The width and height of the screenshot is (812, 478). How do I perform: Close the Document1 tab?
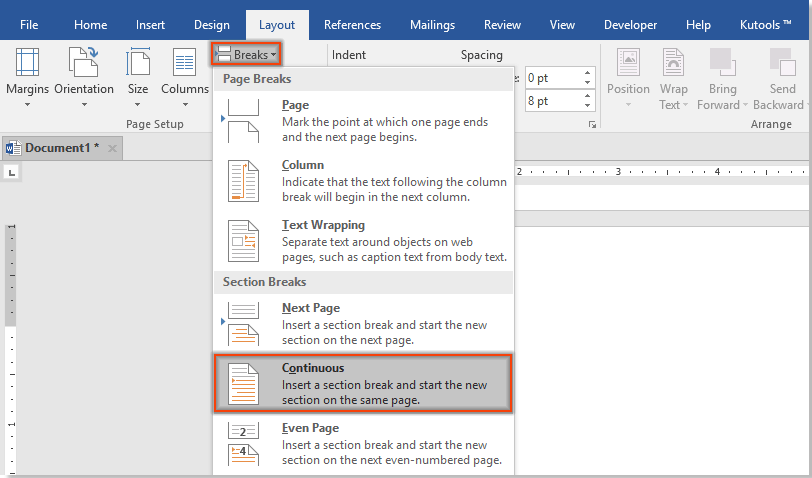coord(112,148)
